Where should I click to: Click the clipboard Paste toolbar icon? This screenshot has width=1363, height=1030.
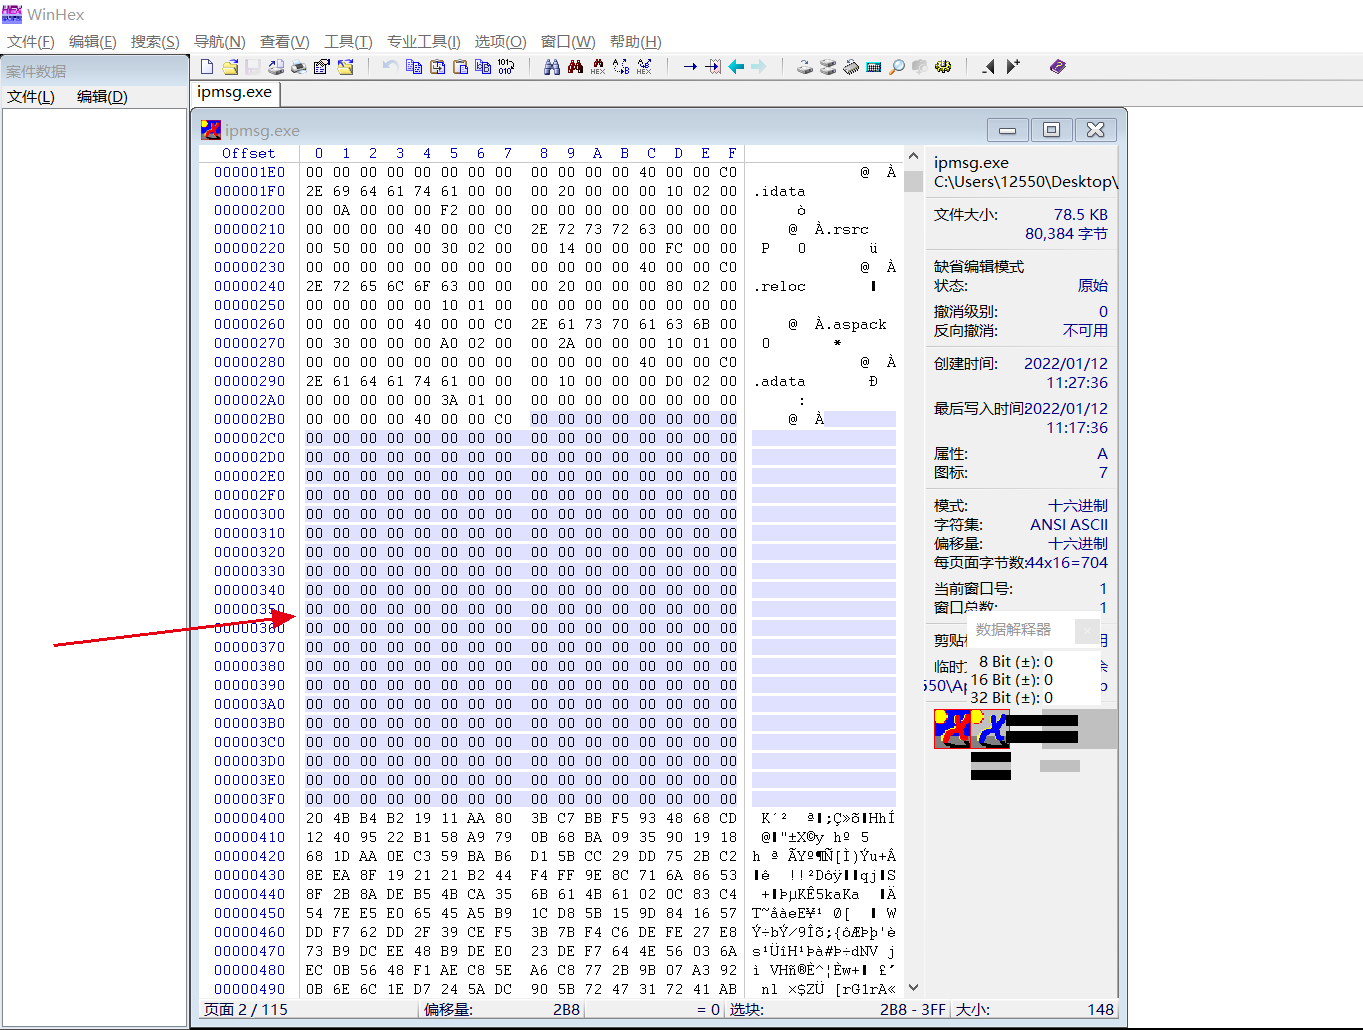point(460,67)
